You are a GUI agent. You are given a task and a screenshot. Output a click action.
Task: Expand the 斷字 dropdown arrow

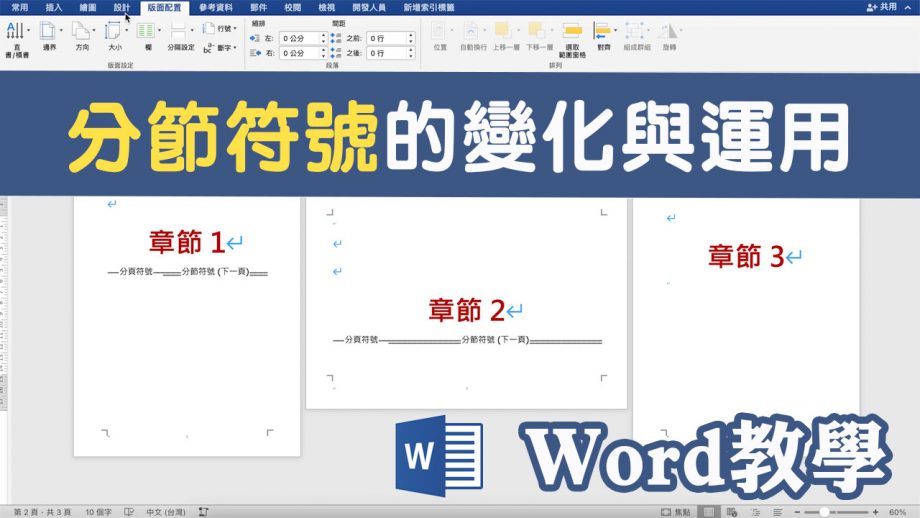(x=235, y=48)
